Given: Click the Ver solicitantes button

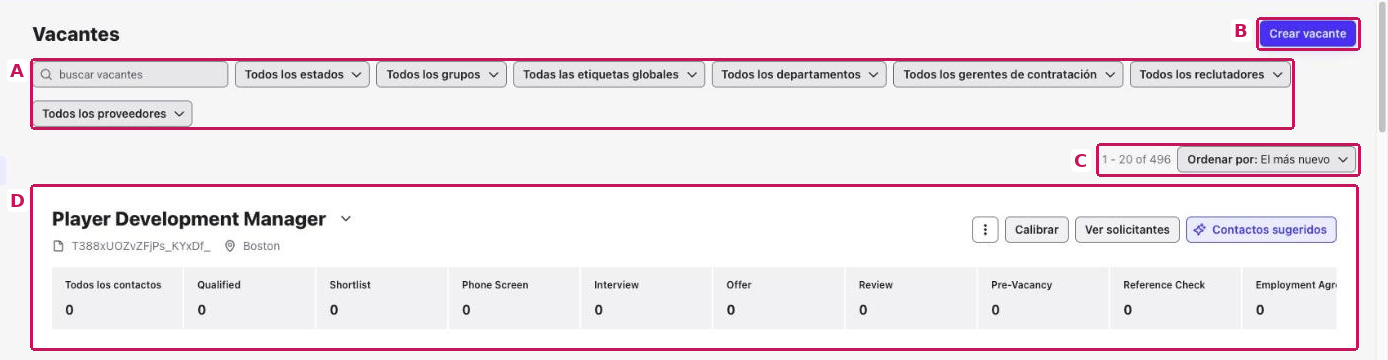Looking at the screenshot, I should click(x=1128, y=230).
